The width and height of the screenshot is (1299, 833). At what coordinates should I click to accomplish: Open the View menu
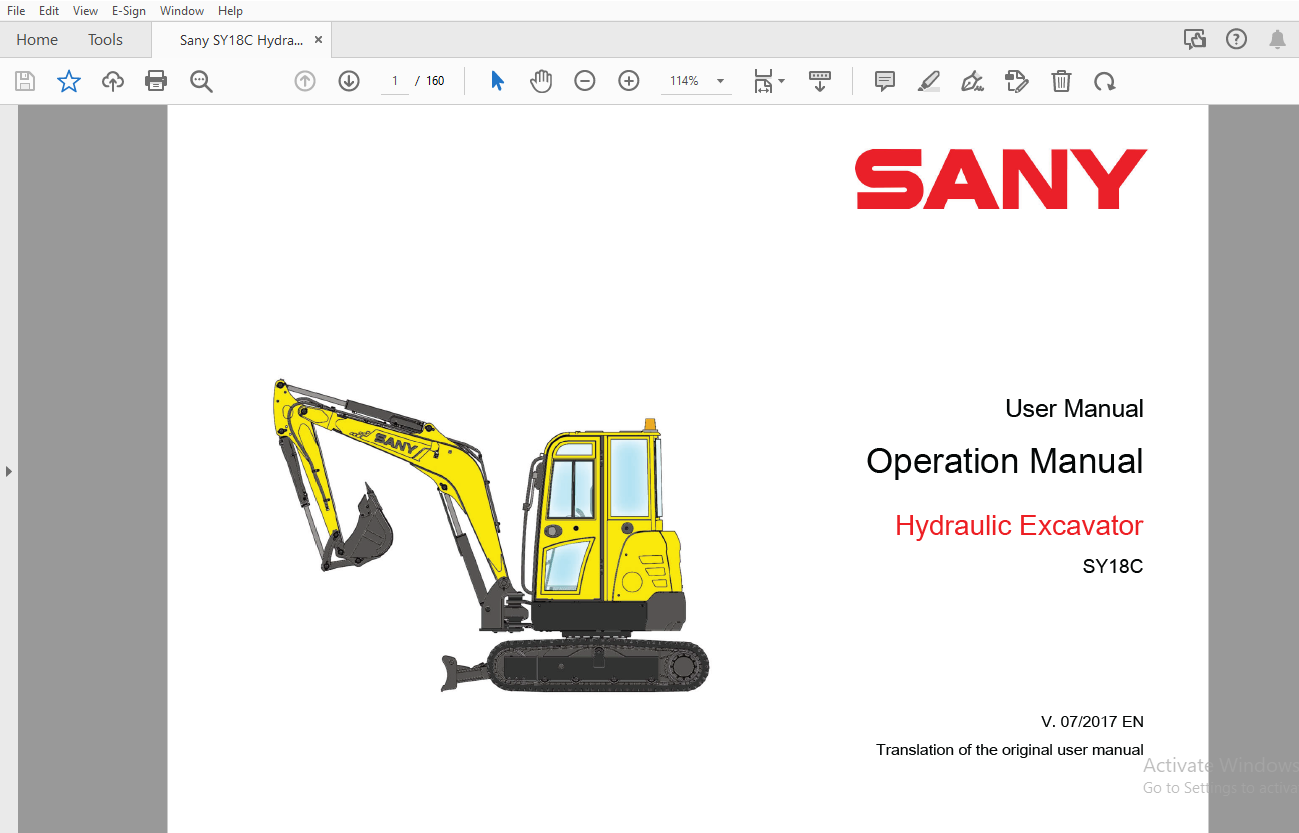click(86, 11)
